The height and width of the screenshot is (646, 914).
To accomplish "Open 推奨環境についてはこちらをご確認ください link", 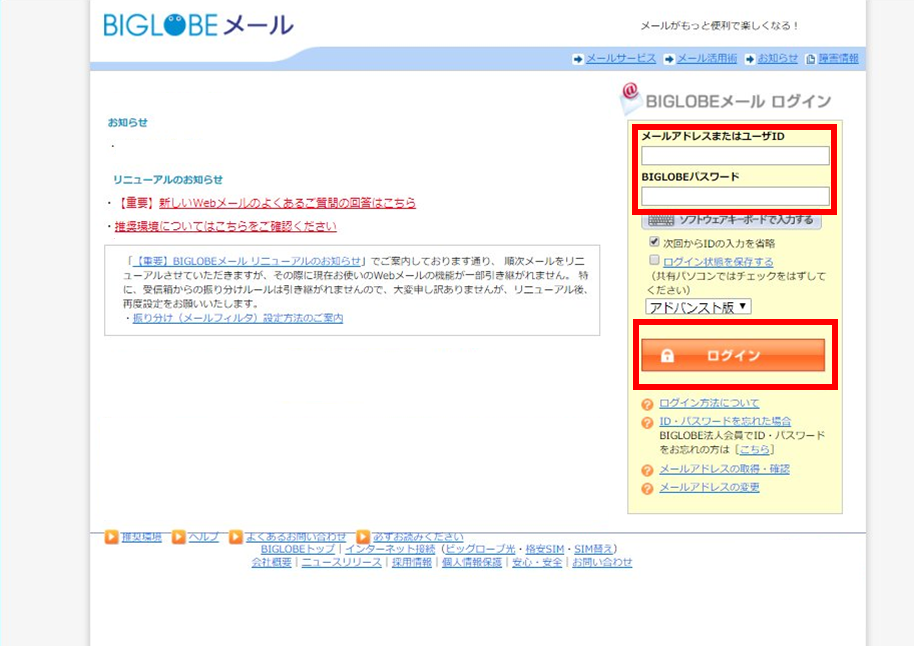I will click(226, 226).
